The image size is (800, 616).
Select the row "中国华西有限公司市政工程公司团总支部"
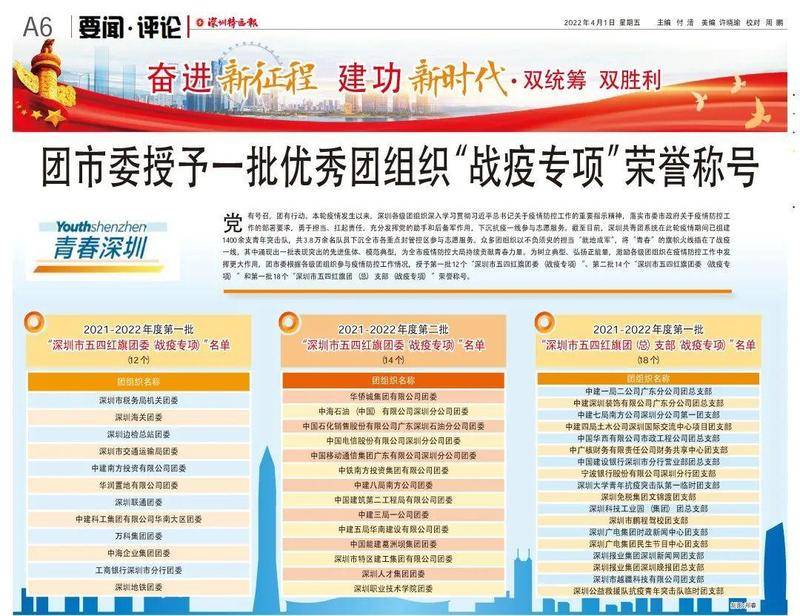point(648,438)
